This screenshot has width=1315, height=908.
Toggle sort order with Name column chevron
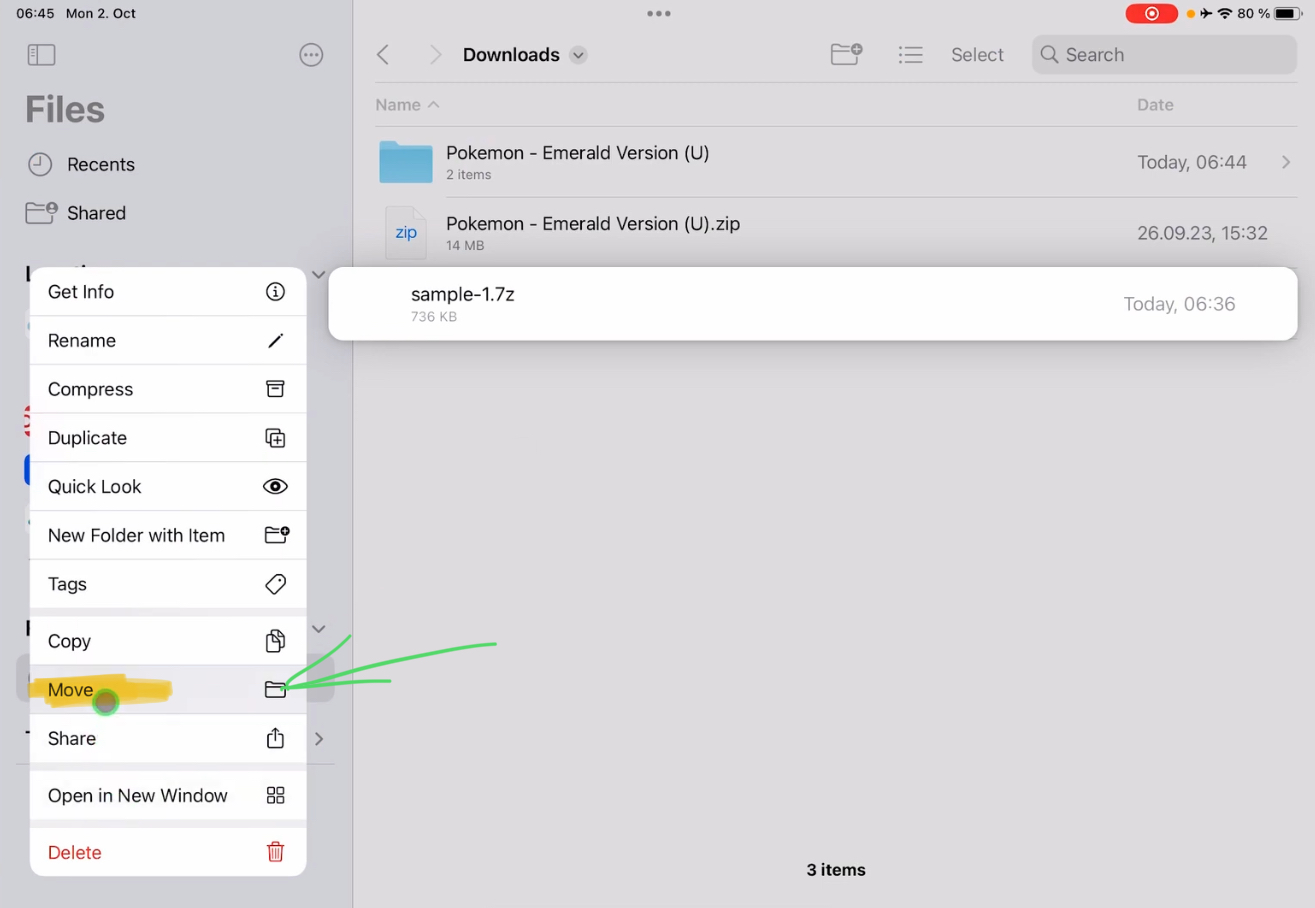pyautogui.click(x=433, y=104)
